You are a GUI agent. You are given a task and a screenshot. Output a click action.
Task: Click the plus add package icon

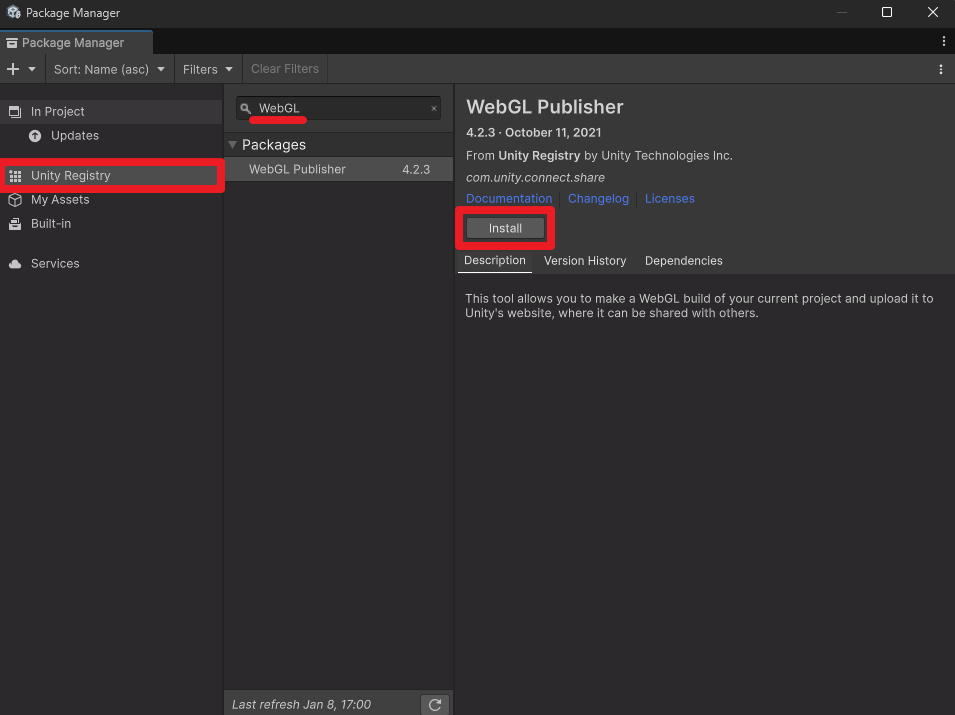tap(13, 69)
